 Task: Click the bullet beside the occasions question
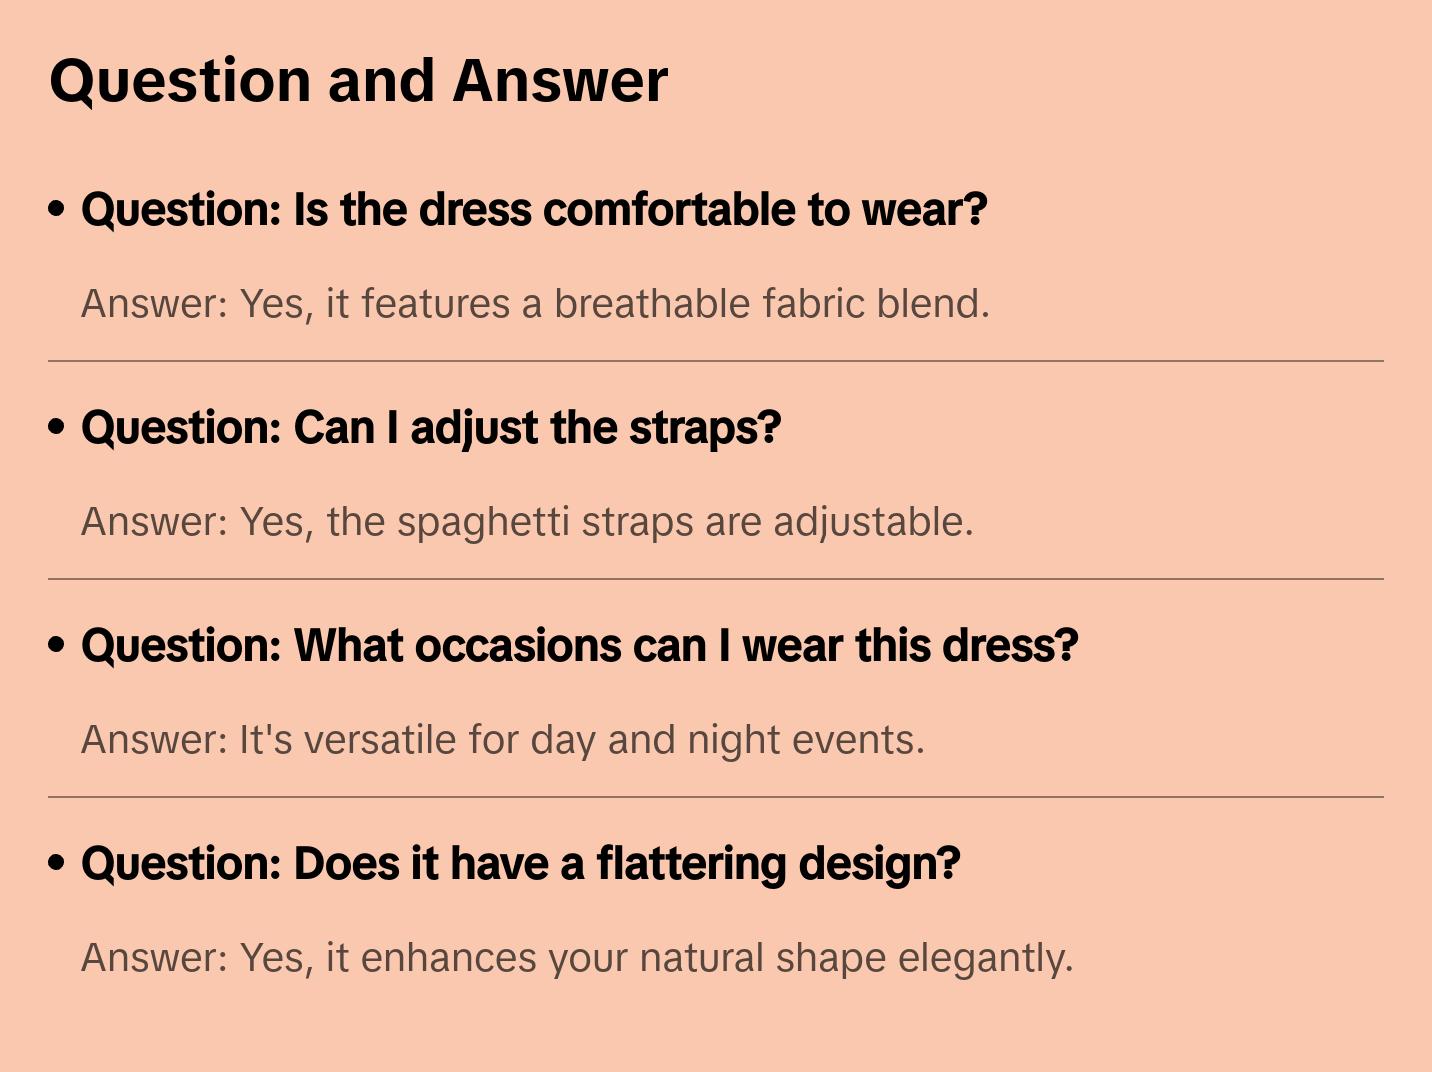point(57,645)
